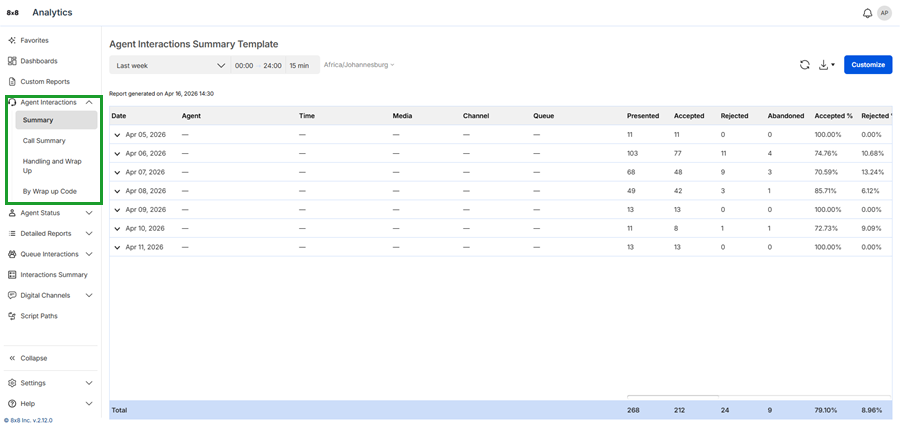Click the 85.71% Accepted % cell
Viewport: 900px width, 427px height.
[825, 191]
